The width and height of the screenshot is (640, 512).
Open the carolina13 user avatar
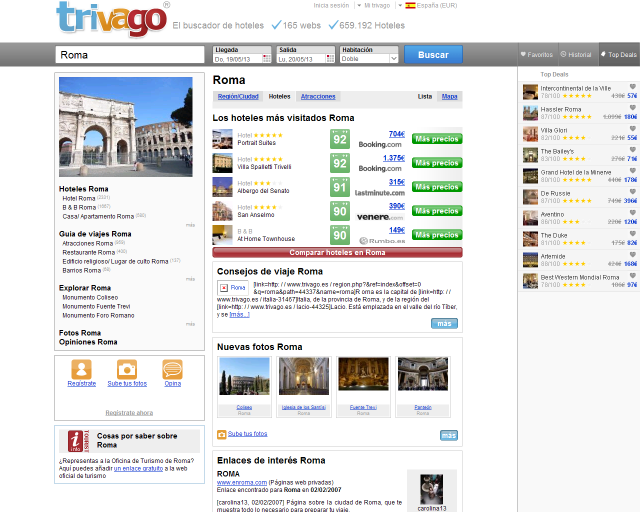click(x=431, y=489)
